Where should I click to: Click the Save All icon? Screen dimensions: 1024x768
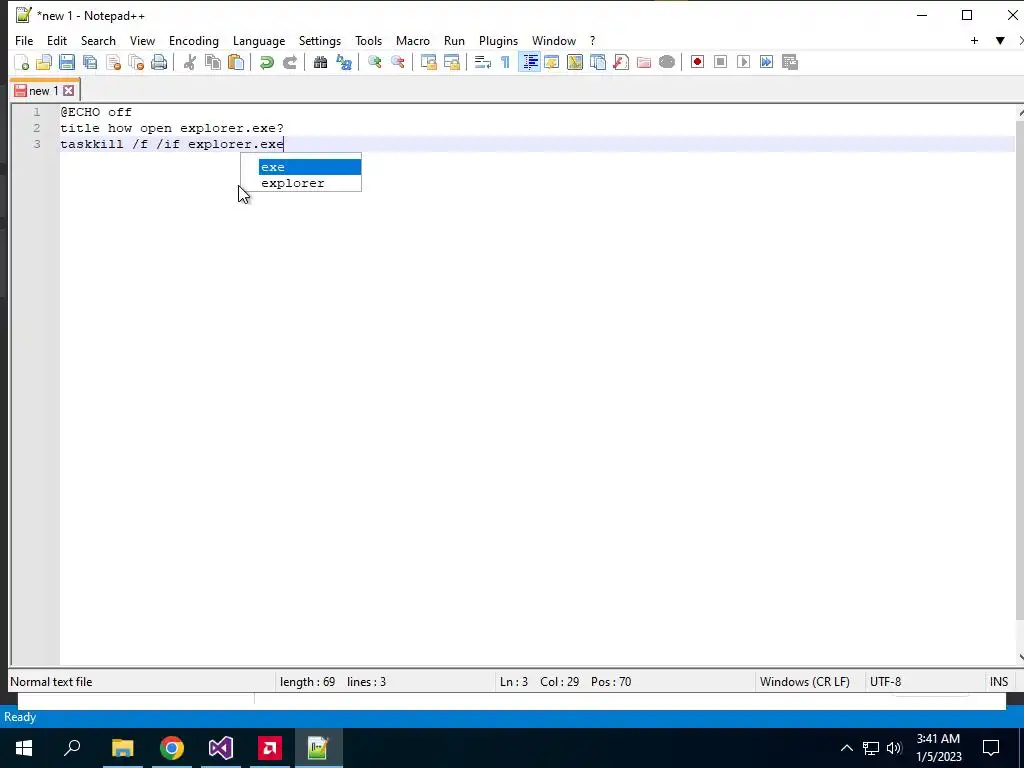click(x=90, y=62)
